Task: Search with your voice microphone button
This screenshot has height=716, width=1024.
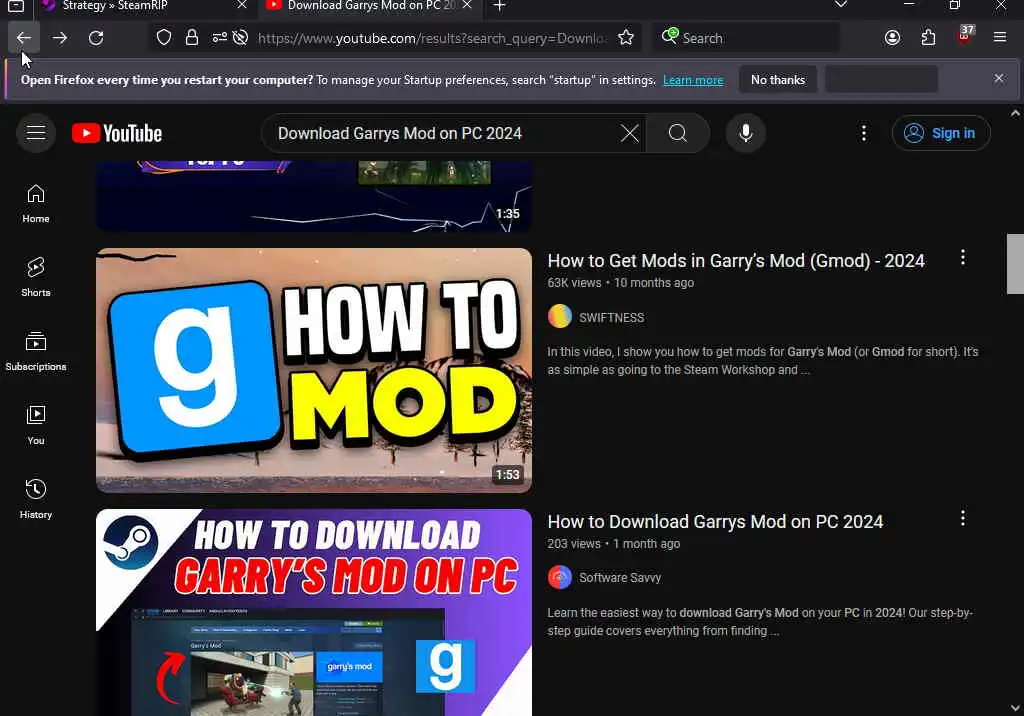Action: point(745,133)
